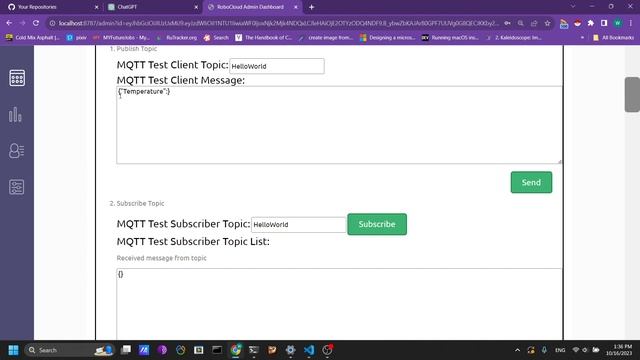
Task: Go back with the browser back arrow
Action: tap(9, 23)
